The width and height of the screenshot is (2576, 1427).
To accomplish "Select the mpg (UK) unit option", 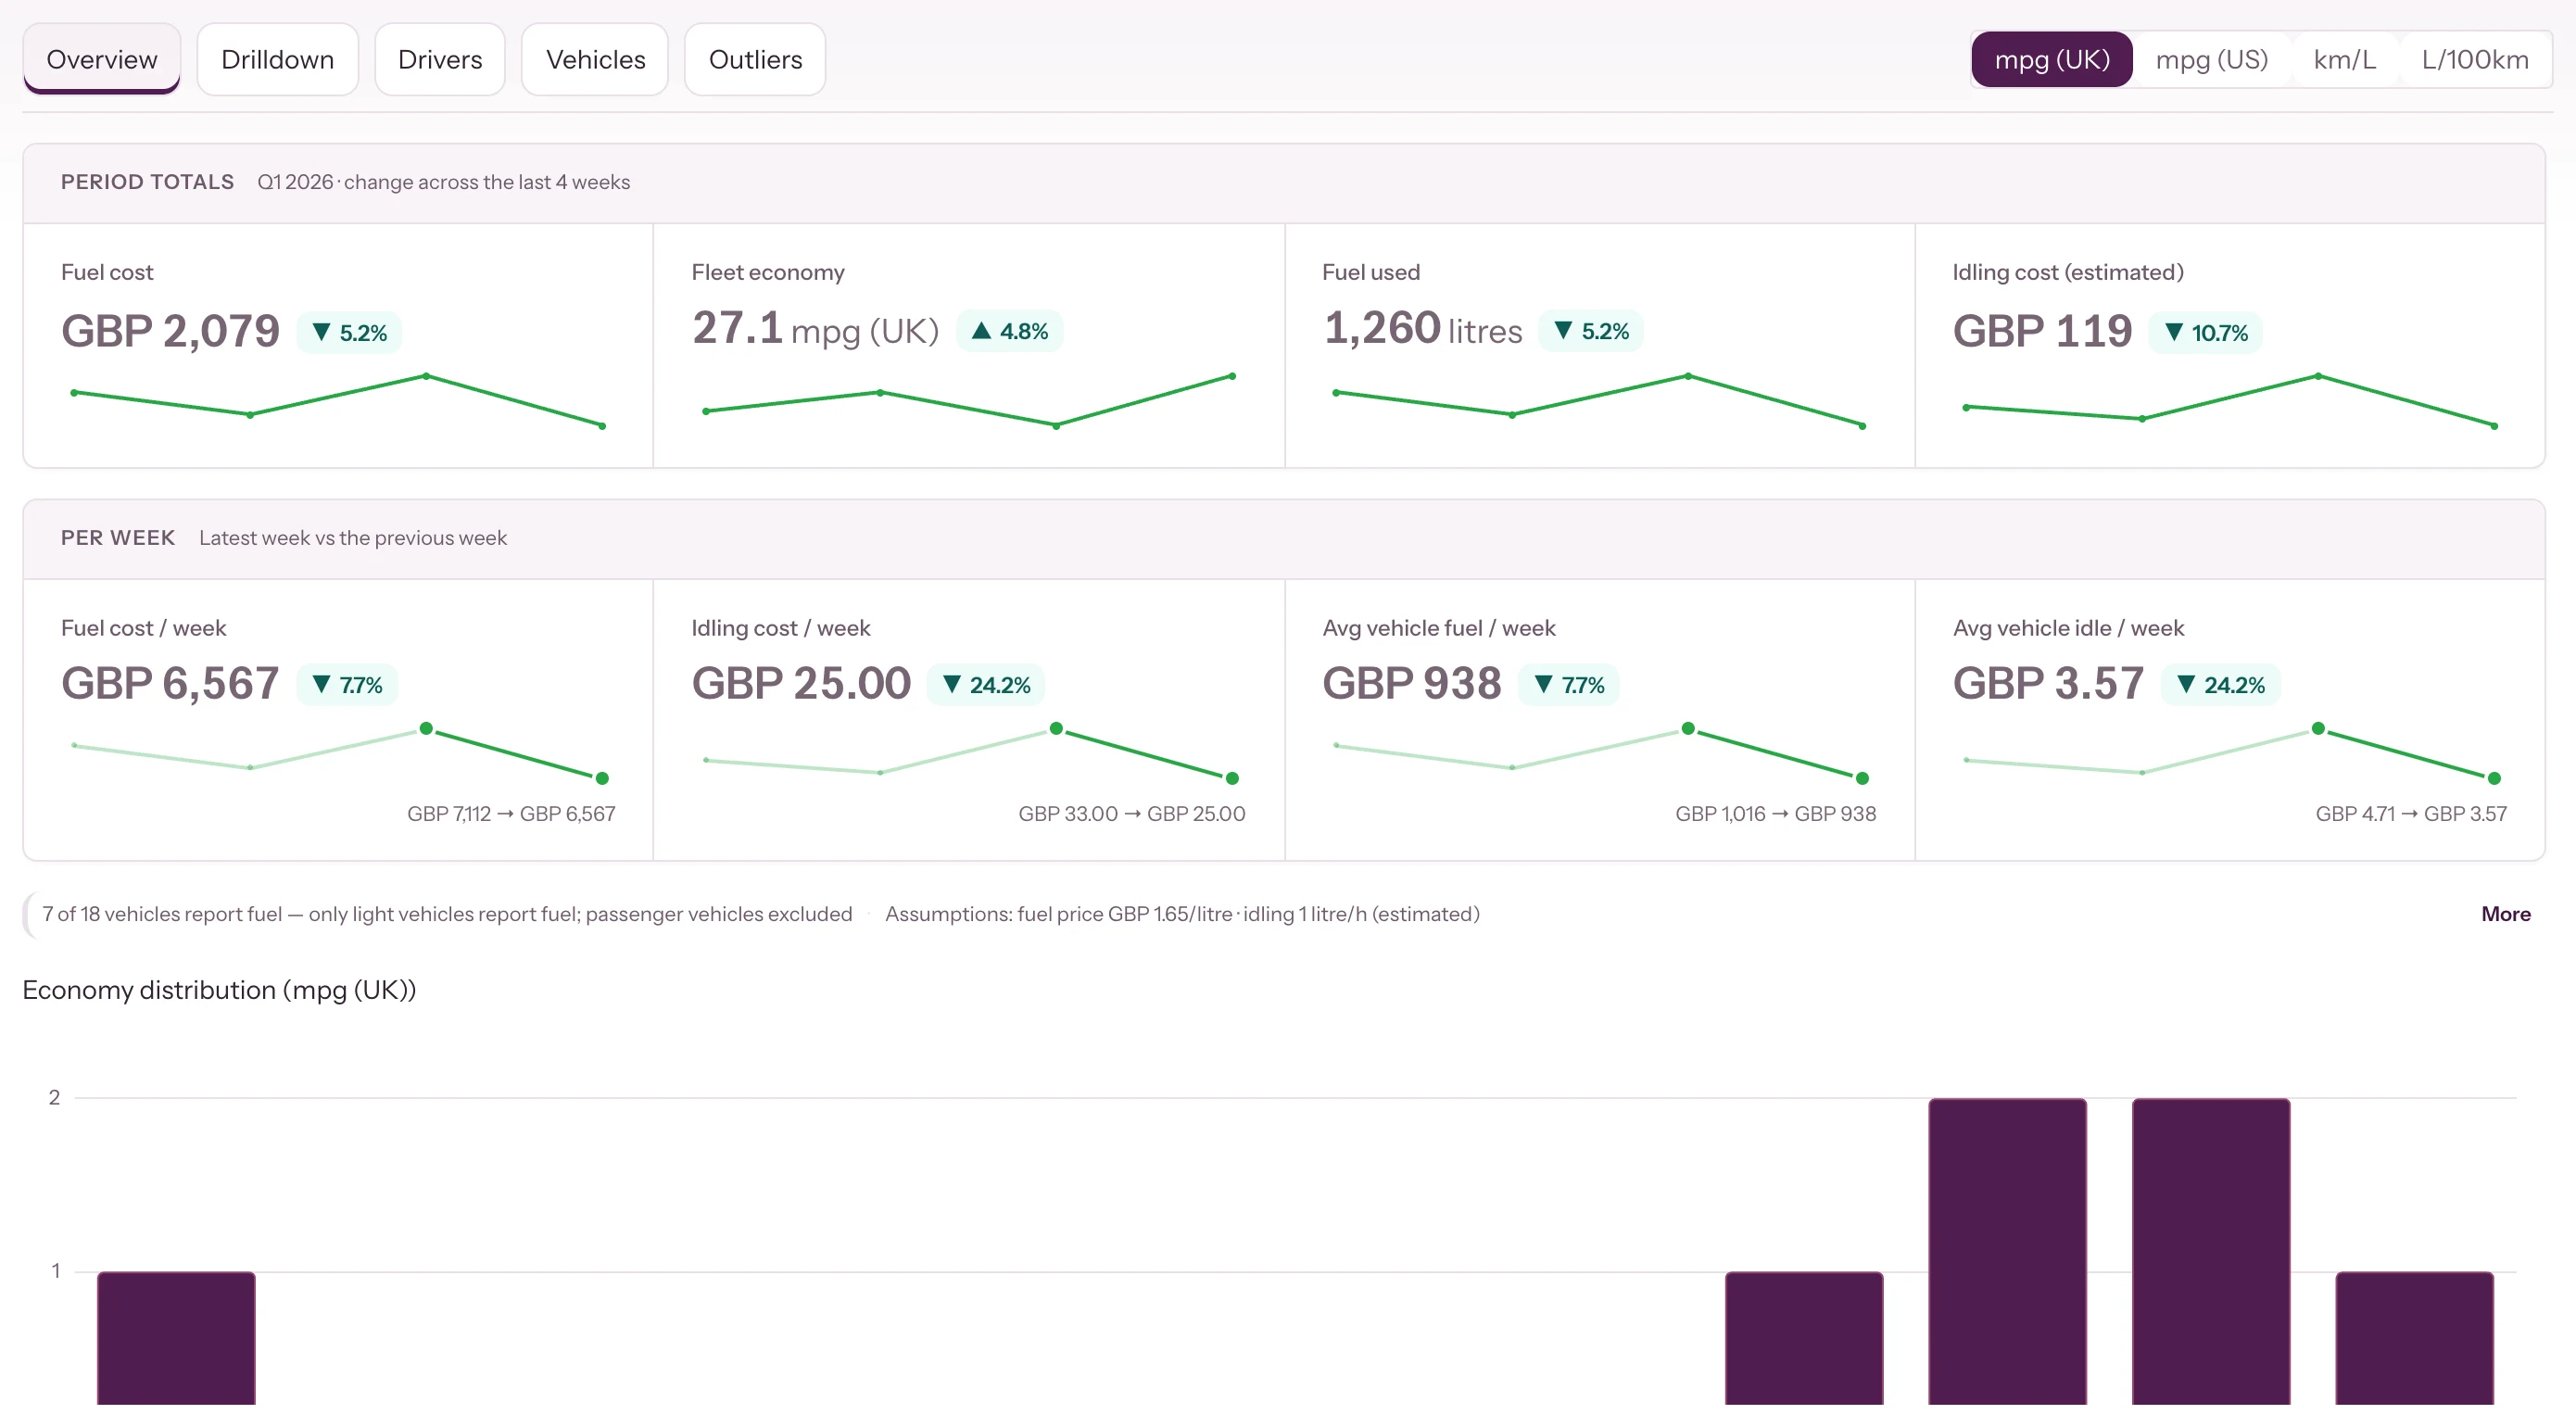I will 2051,60.
